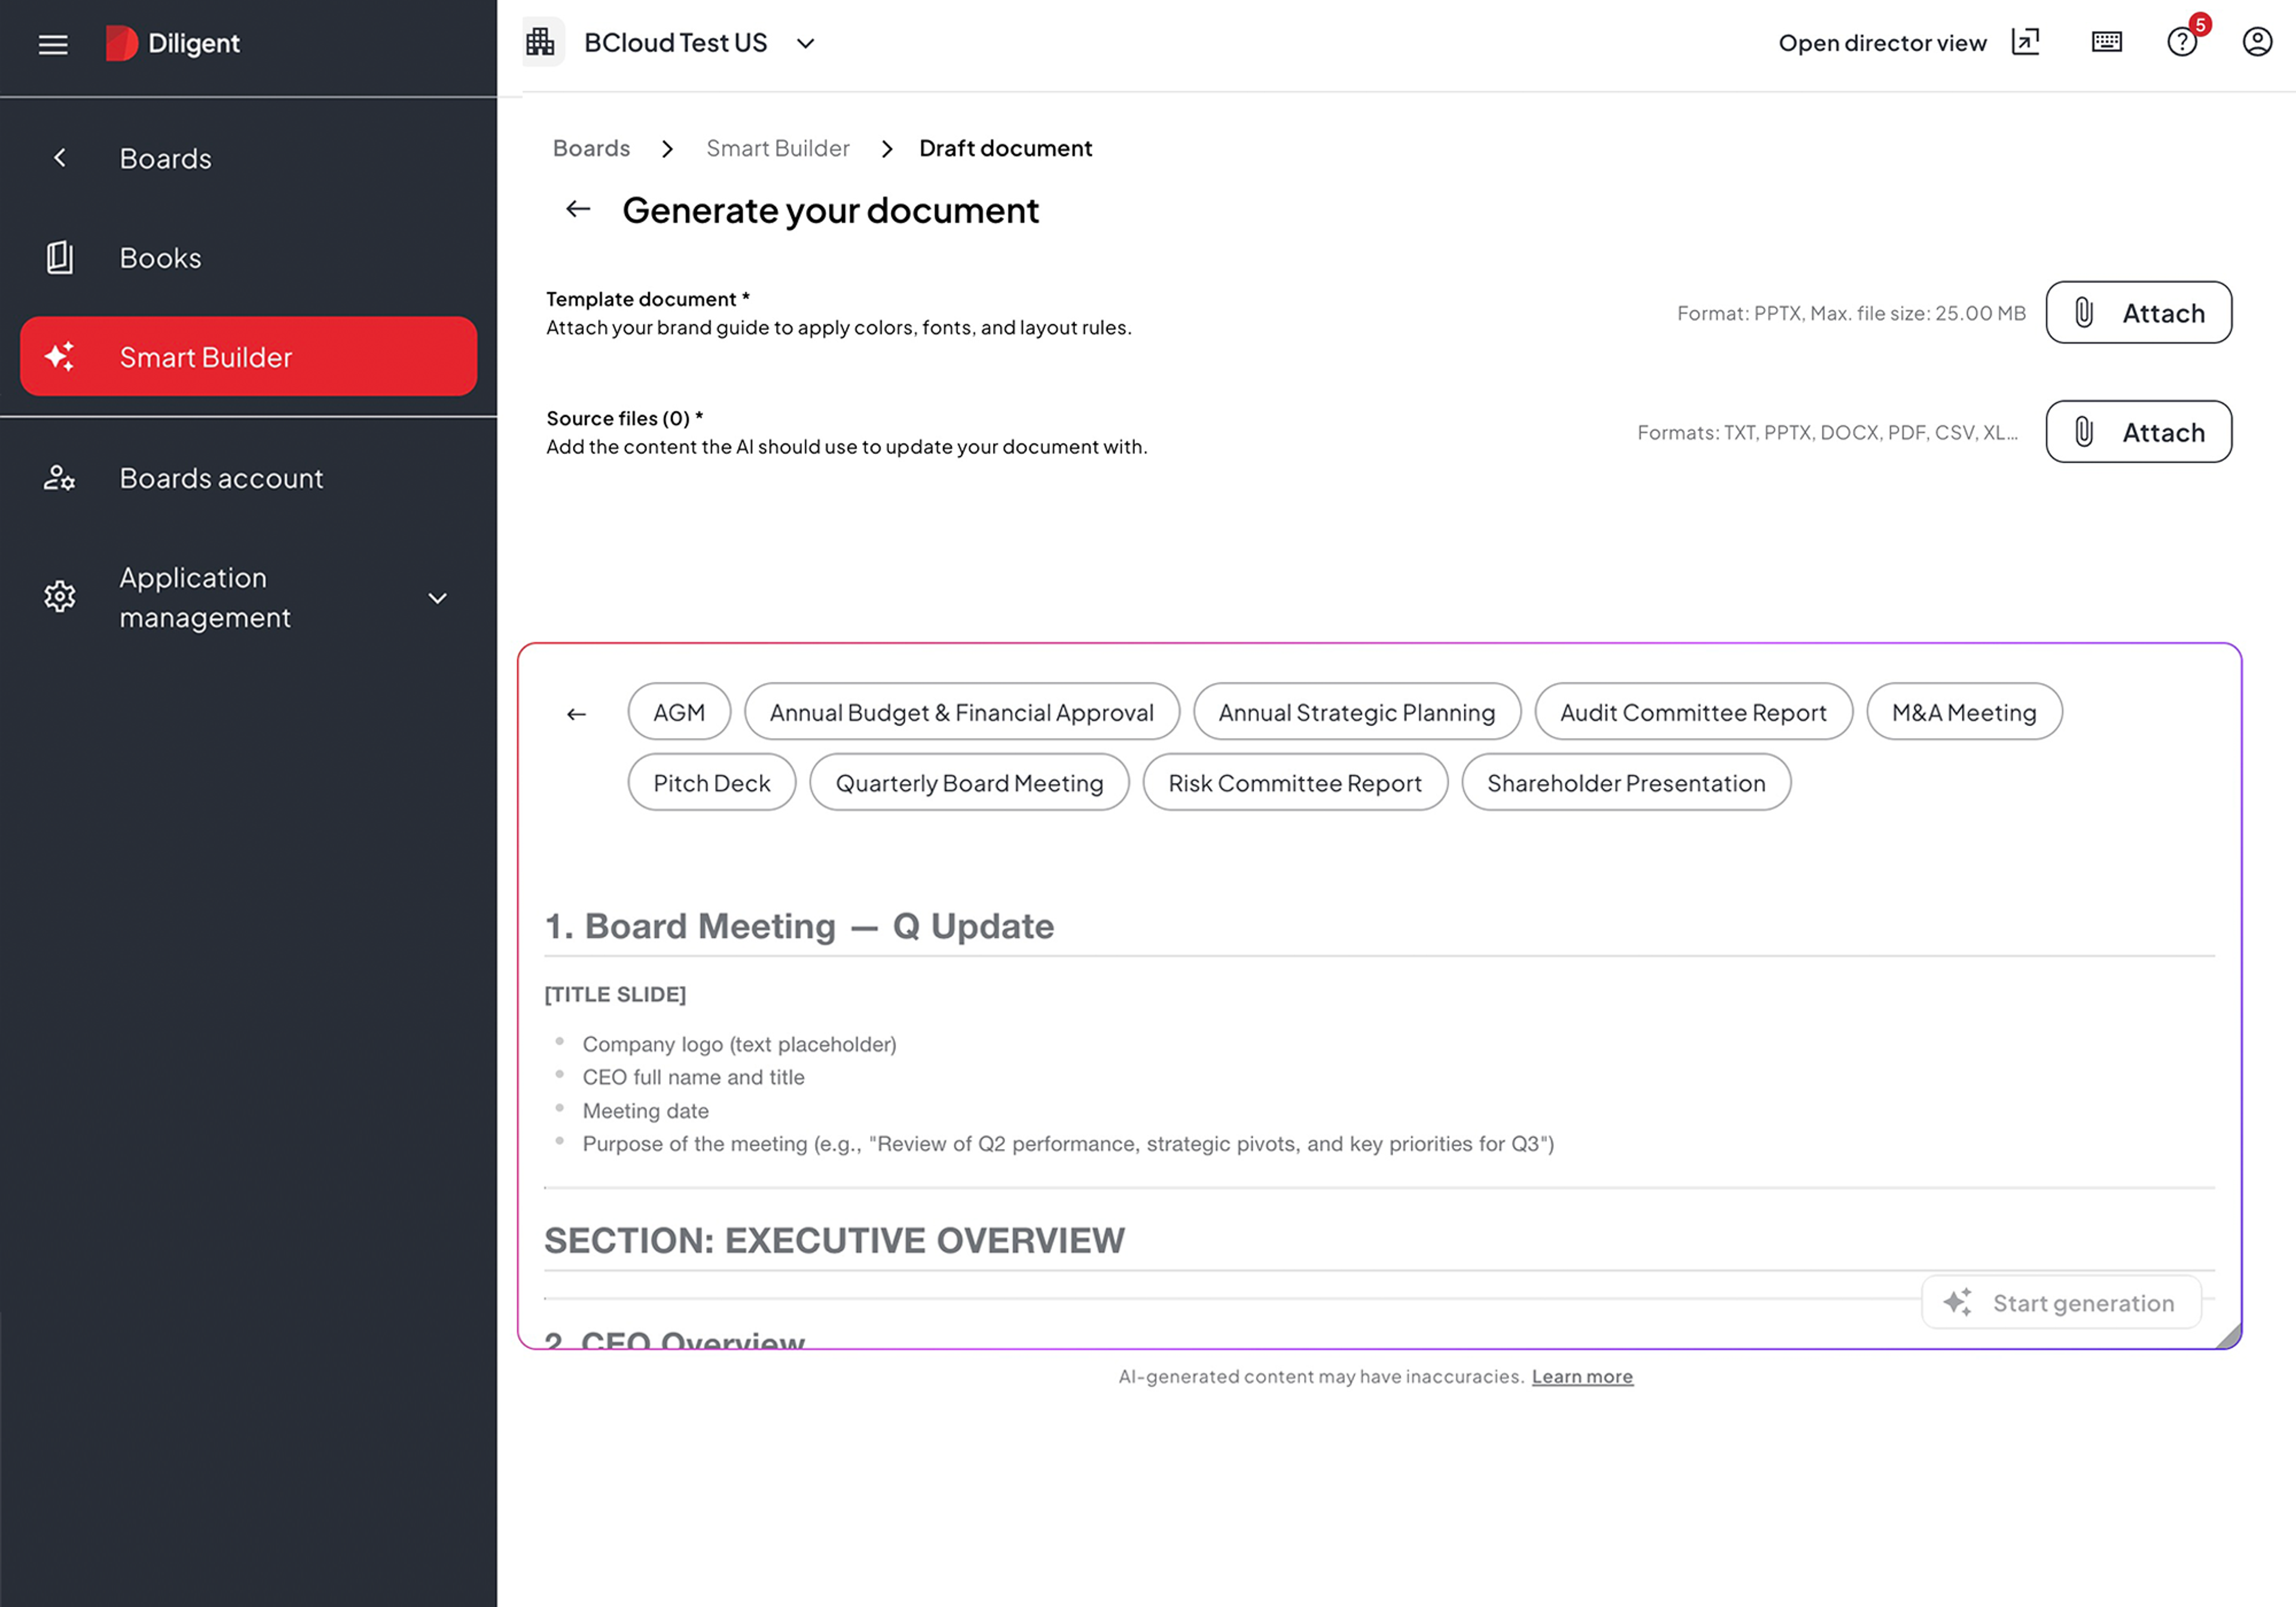Click Boards breadcrumb link
This screenshot has height=1607, width=2296.
[x=591, y=148]
